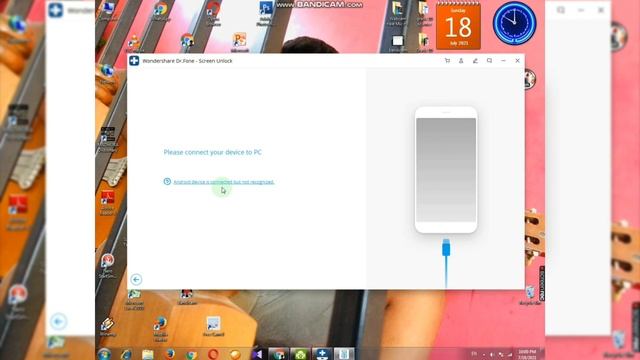Open the user account icon in title bar

click(x=461, y=61)
